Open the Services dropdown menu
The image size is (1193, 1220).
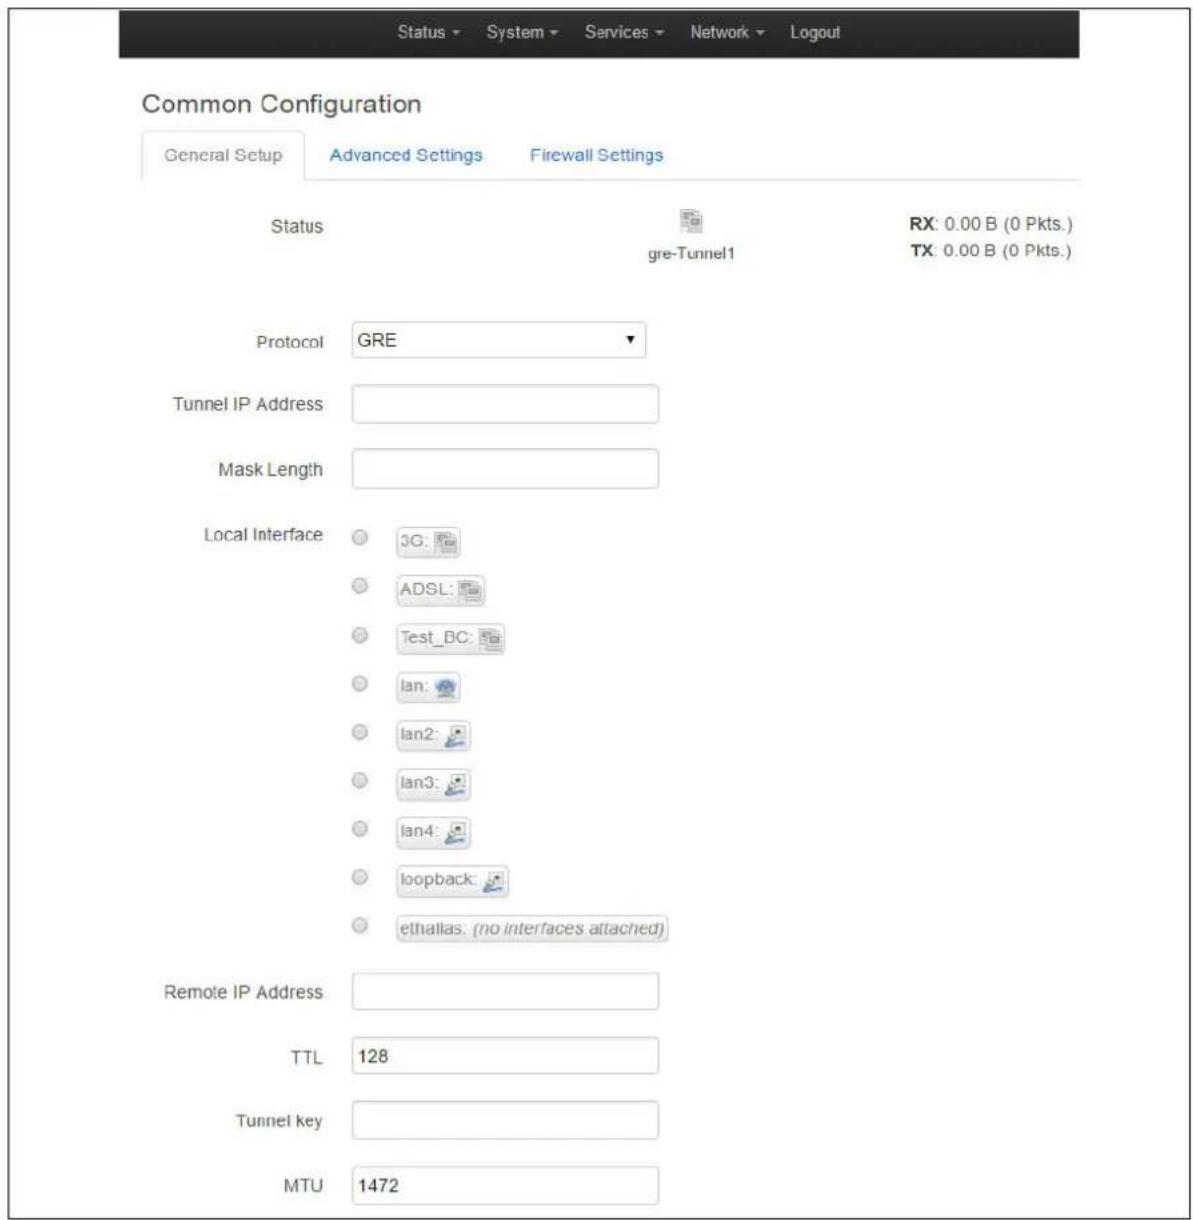[x=624, y=32]
